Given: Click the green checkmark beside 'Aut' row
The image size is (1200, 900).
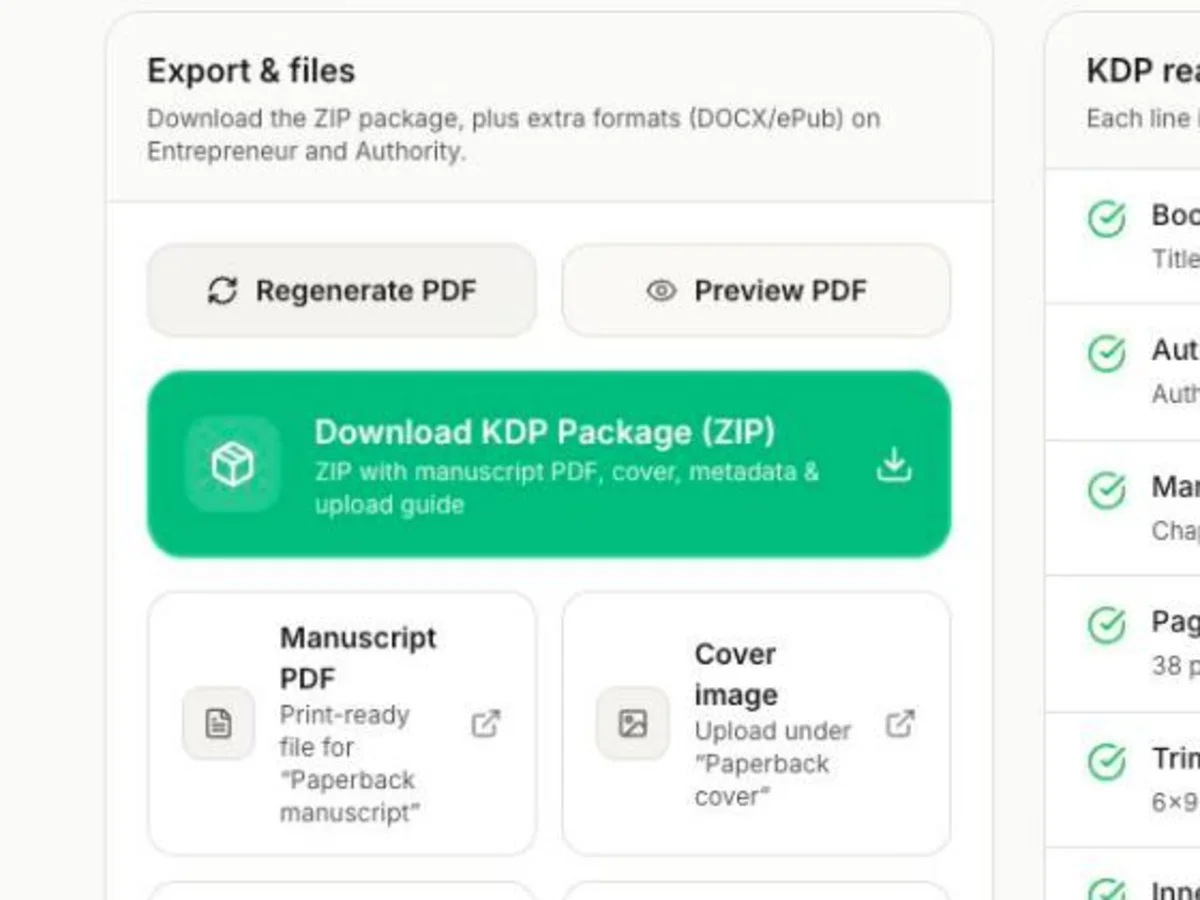Looking at the screenshot, I should 1107,354.
